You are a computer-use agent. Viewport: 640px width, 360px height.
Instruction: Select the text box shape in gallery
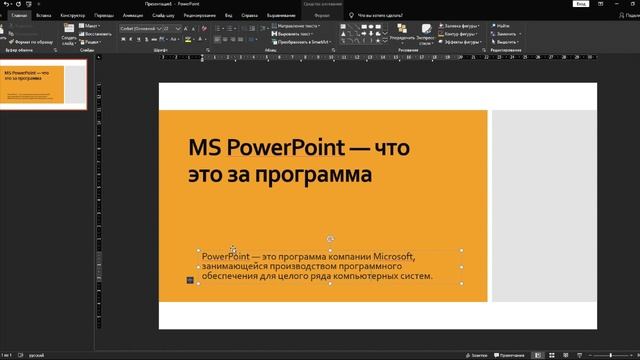click(343, 27)
